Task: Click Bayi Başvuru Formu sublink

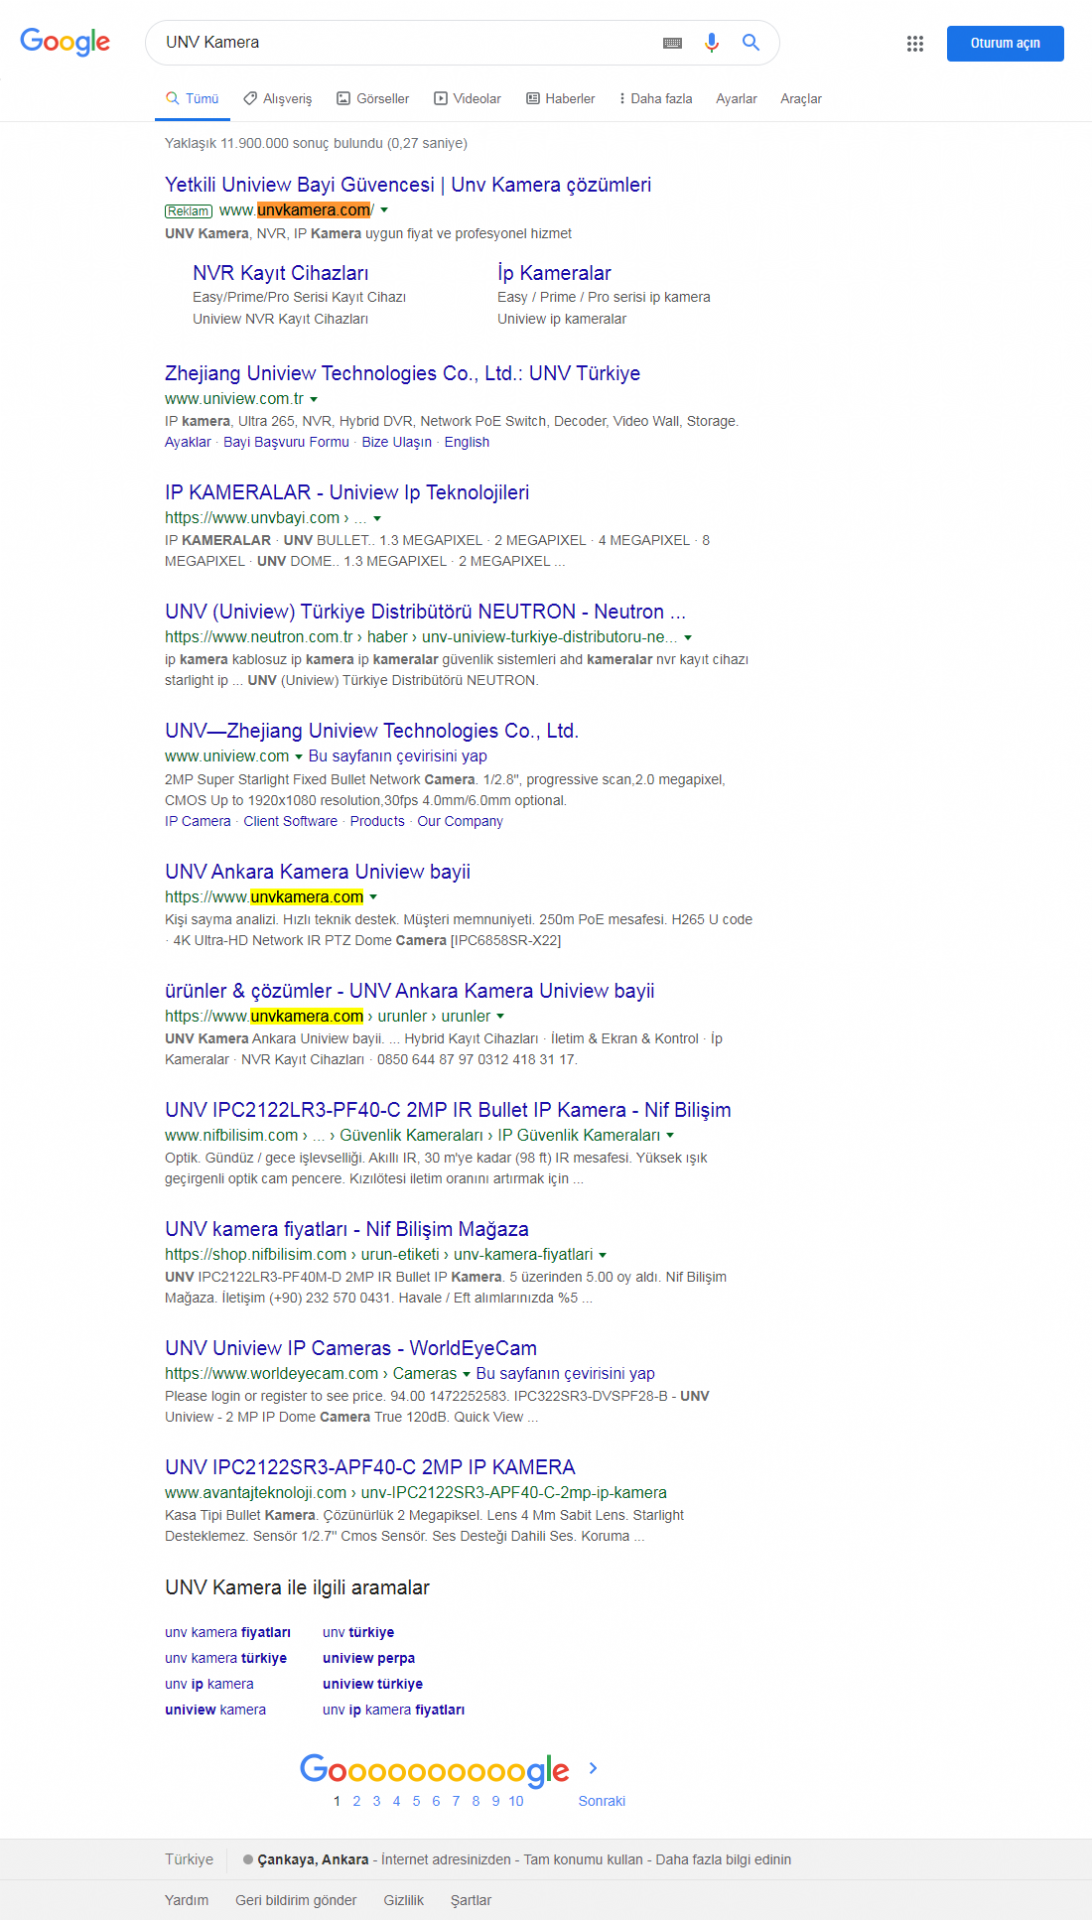Action: (286, 442)
